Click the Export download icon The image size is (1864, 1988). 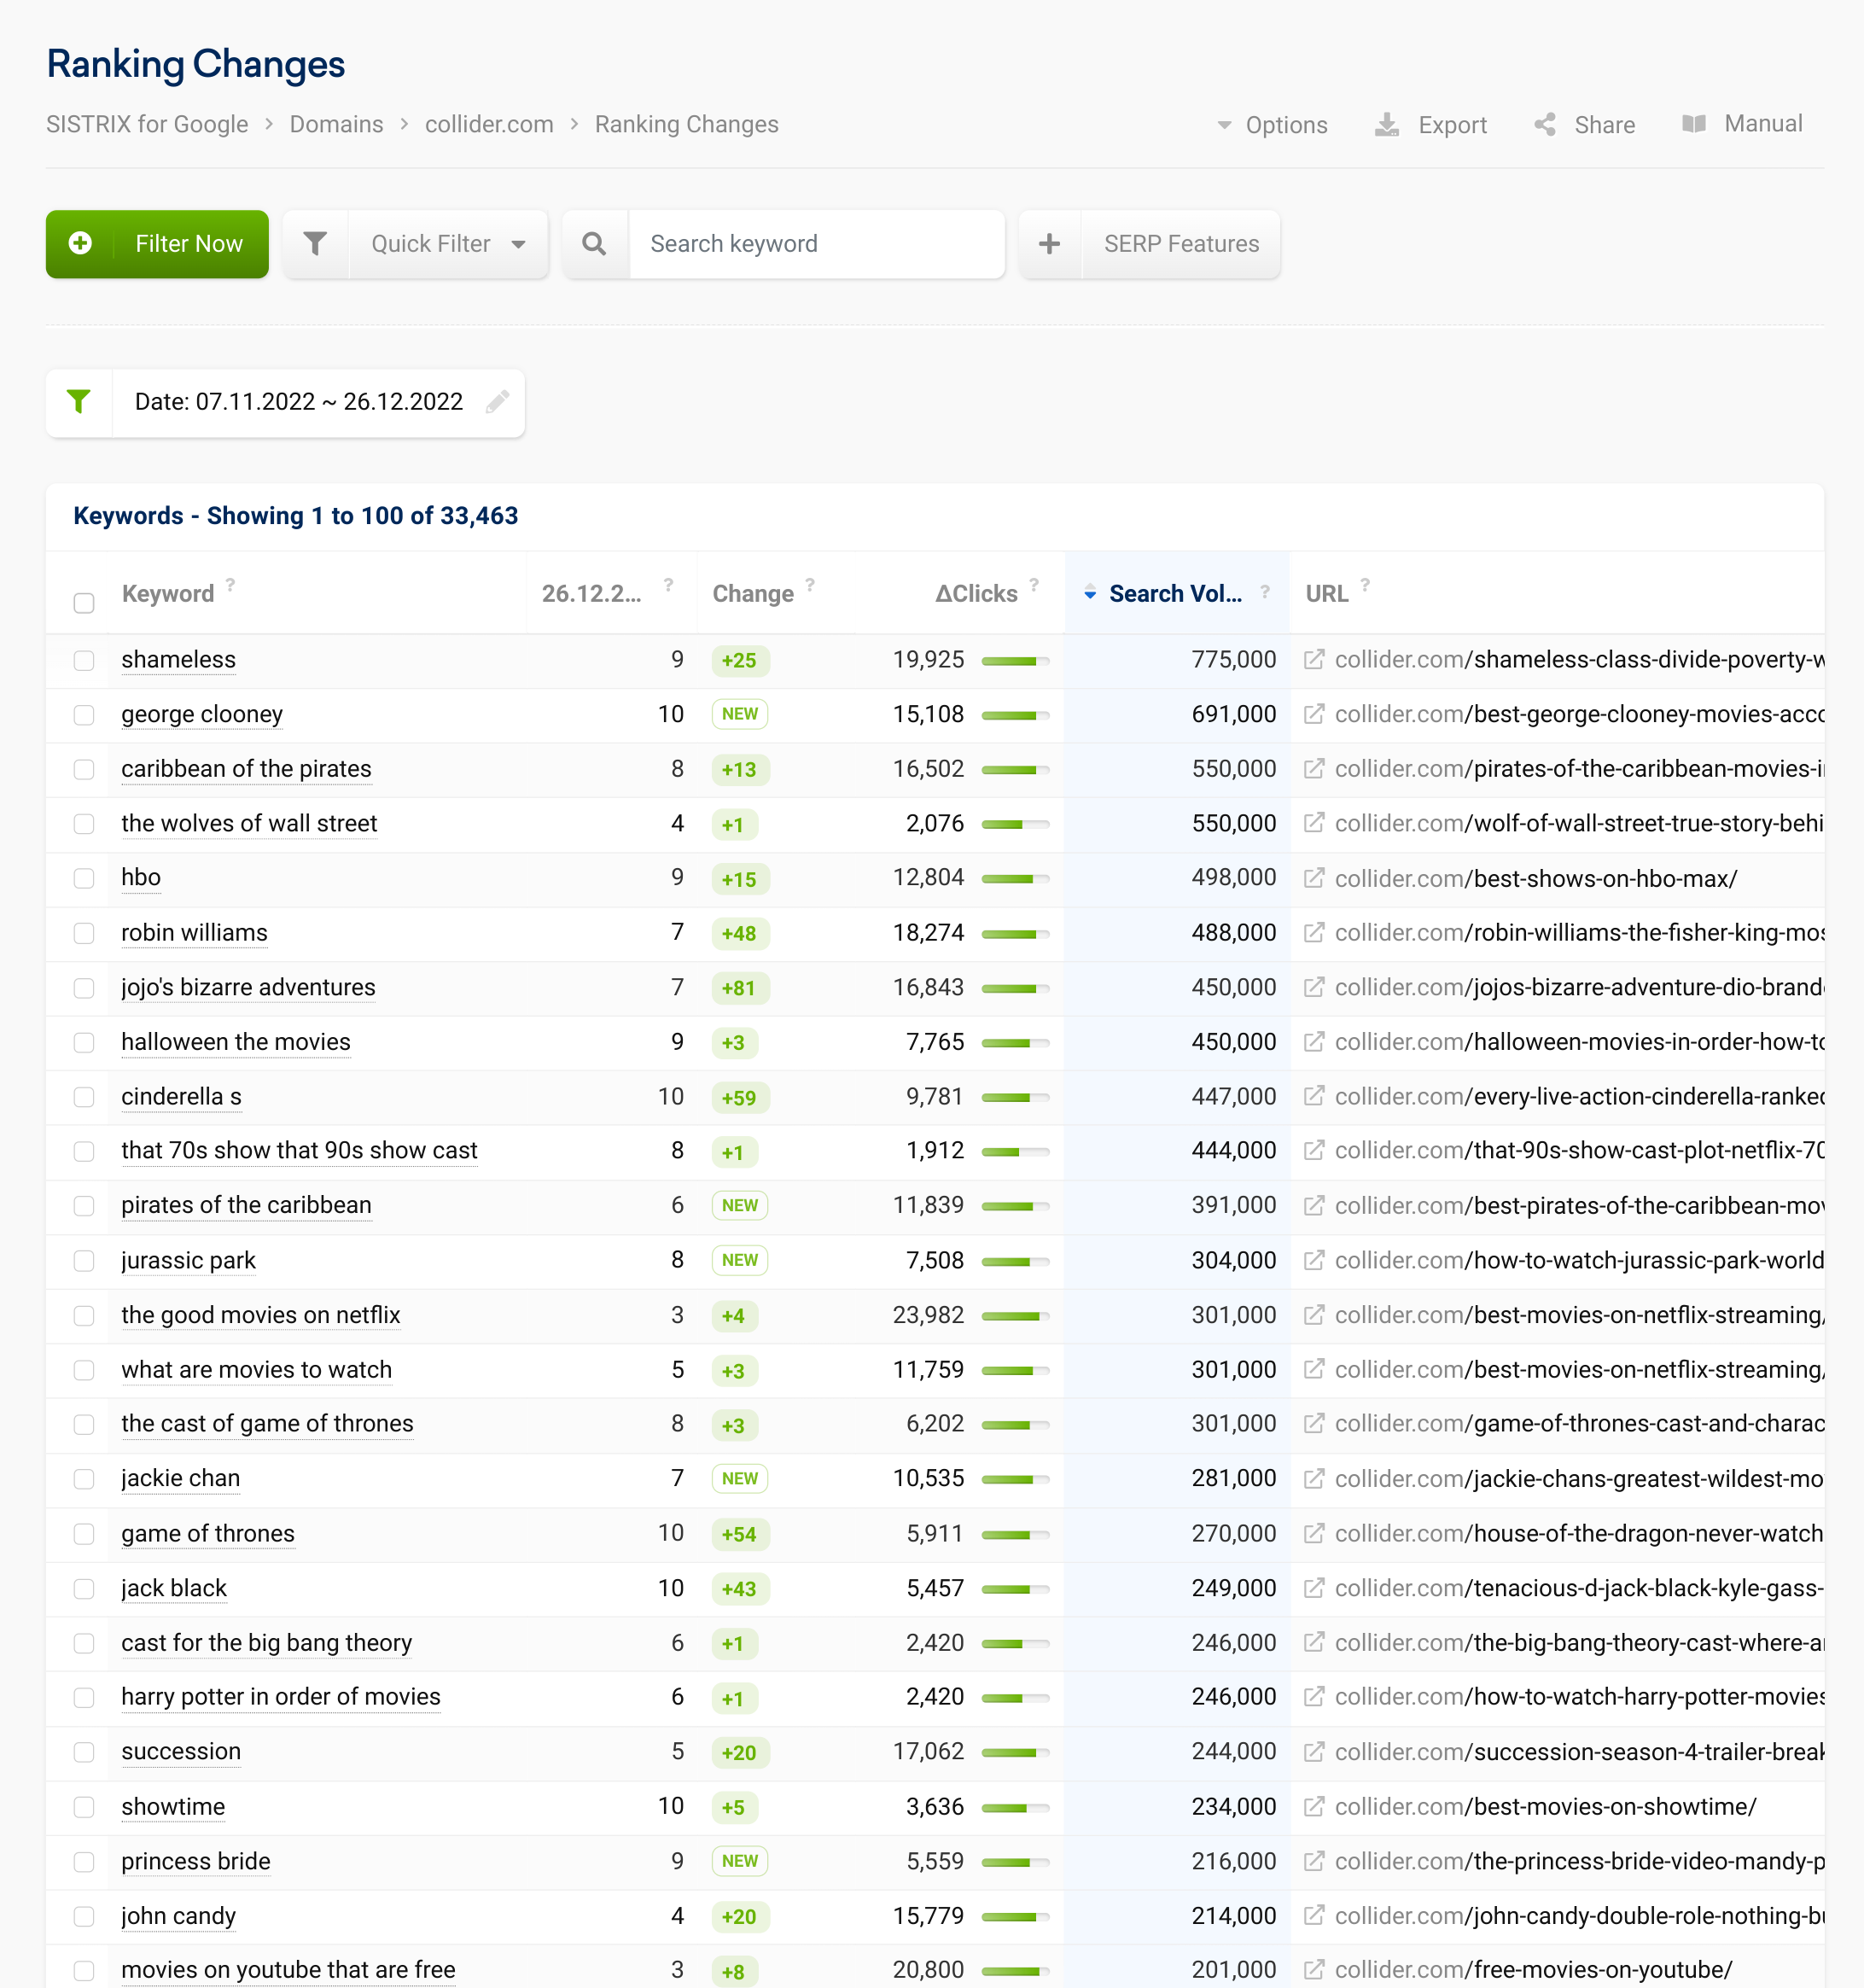point(1387,125)
